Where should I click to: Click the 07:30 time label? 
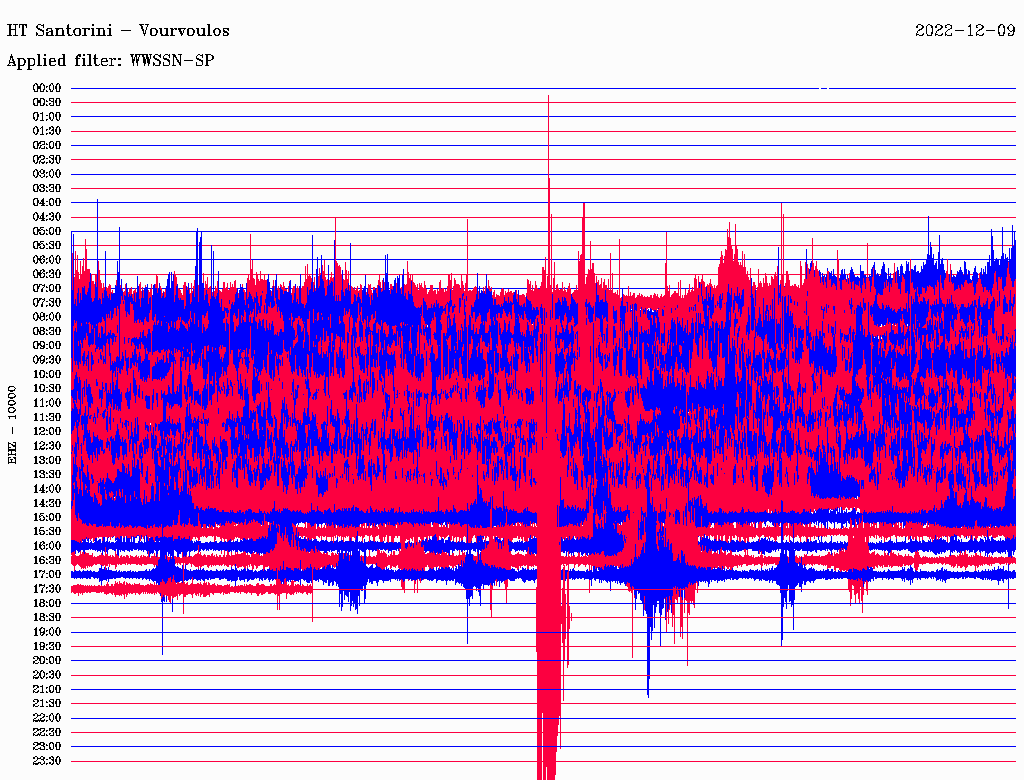coord(47,303)
